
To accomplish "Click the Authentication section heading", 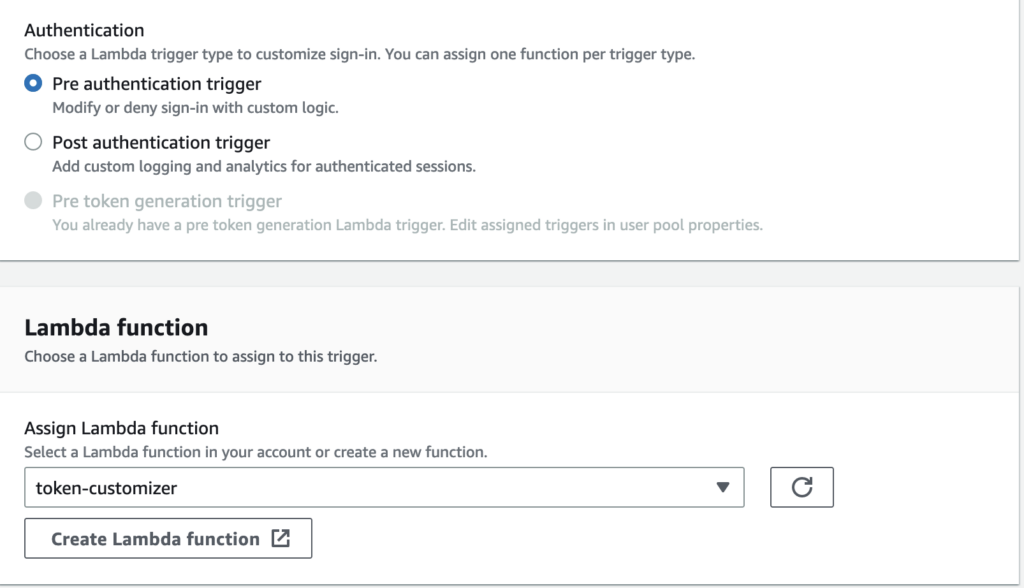I will (84, 30).
